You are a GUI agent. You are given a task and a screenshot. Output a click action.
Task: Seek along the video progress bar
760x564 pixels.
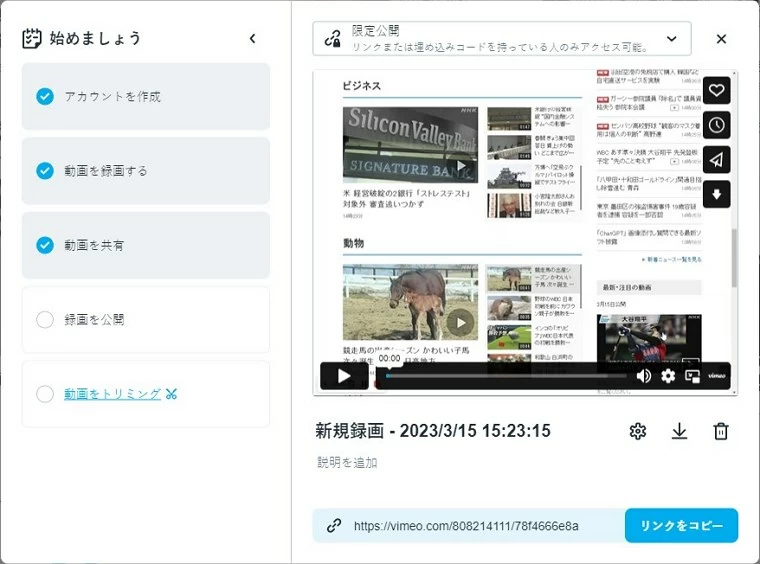[507, 376]
